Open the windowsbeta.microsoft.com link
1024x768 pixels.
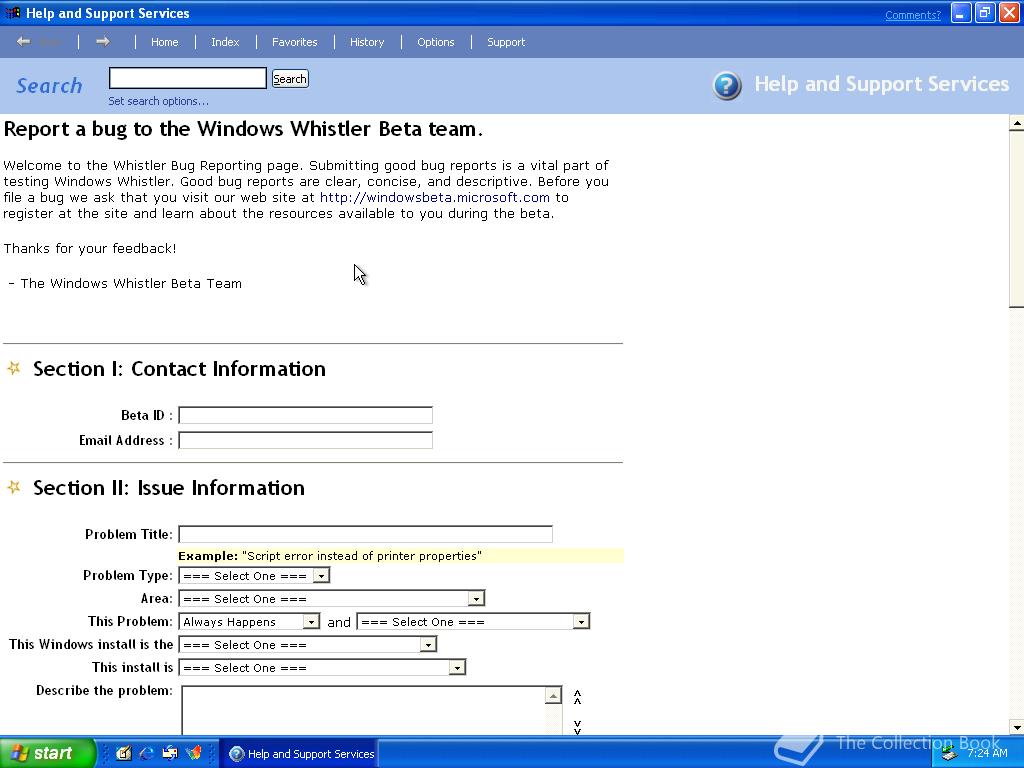(x=434, y=197)
